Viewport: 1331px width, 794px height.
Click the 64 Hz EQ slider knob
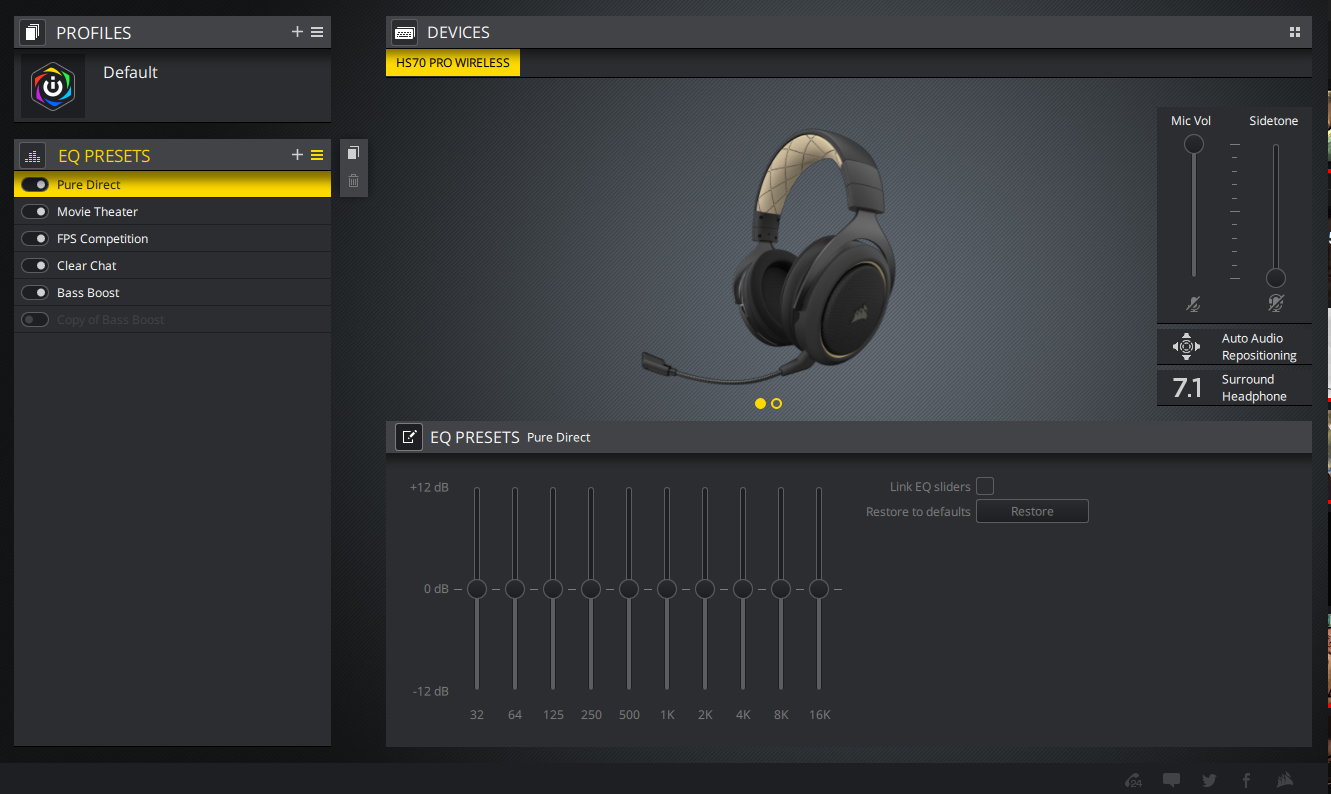[515, 589]
